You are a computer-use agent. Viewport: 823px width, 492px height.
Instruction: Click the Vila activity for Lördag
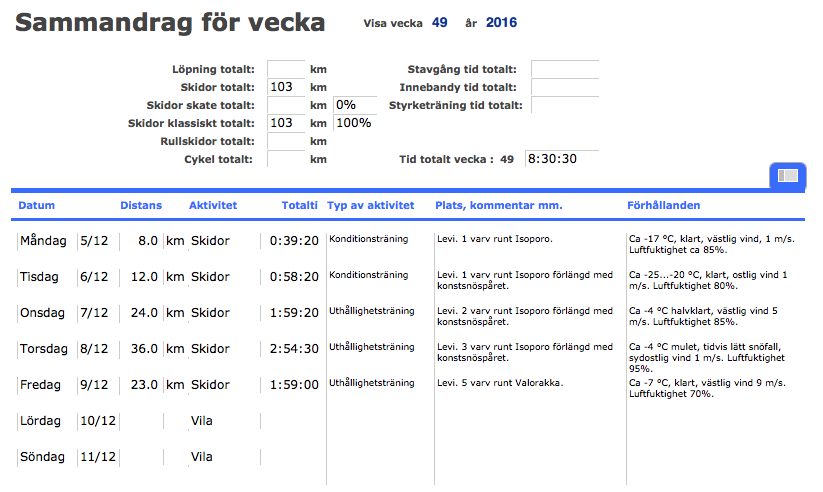pos(202,421)
